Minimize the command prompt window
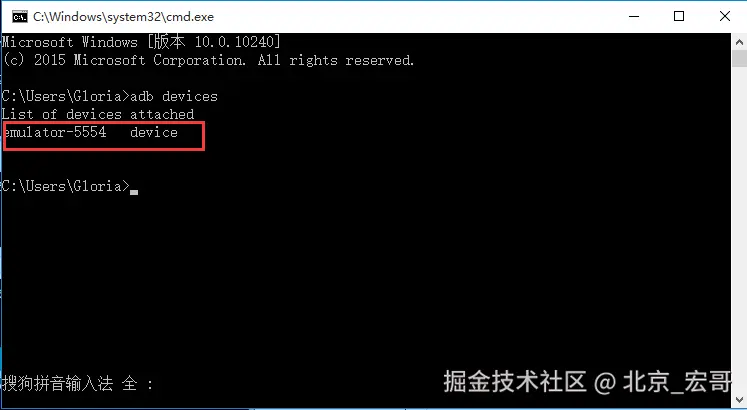 [x=634, y=17]
